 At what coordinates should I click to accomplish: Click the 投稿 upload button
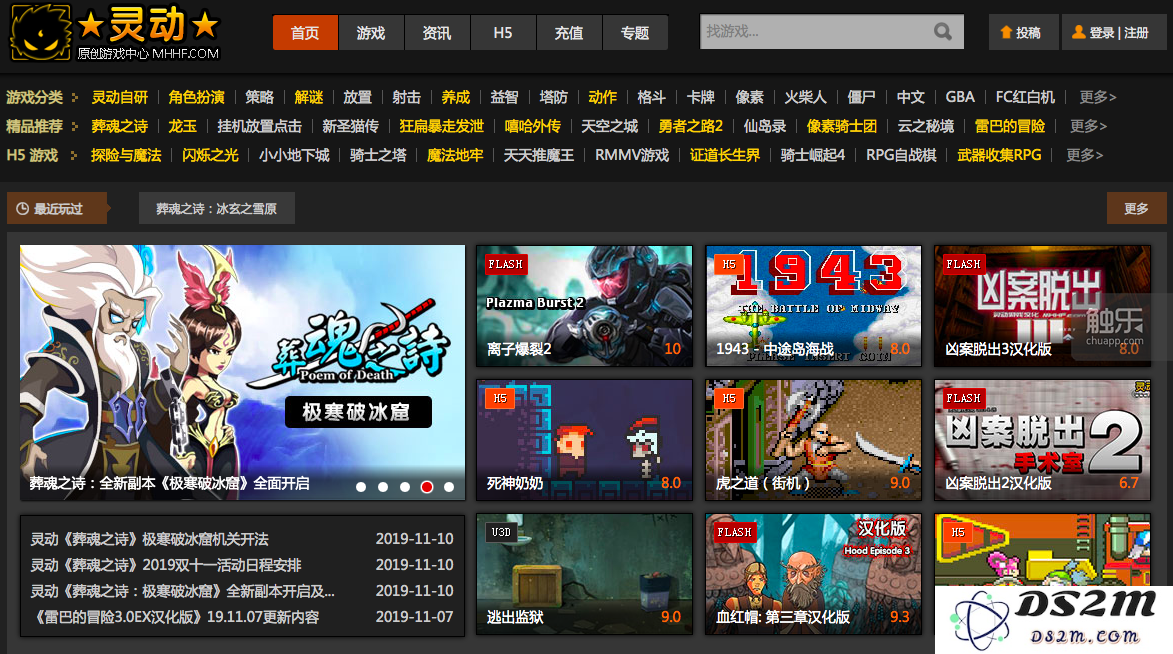[x=1023, y=32]
